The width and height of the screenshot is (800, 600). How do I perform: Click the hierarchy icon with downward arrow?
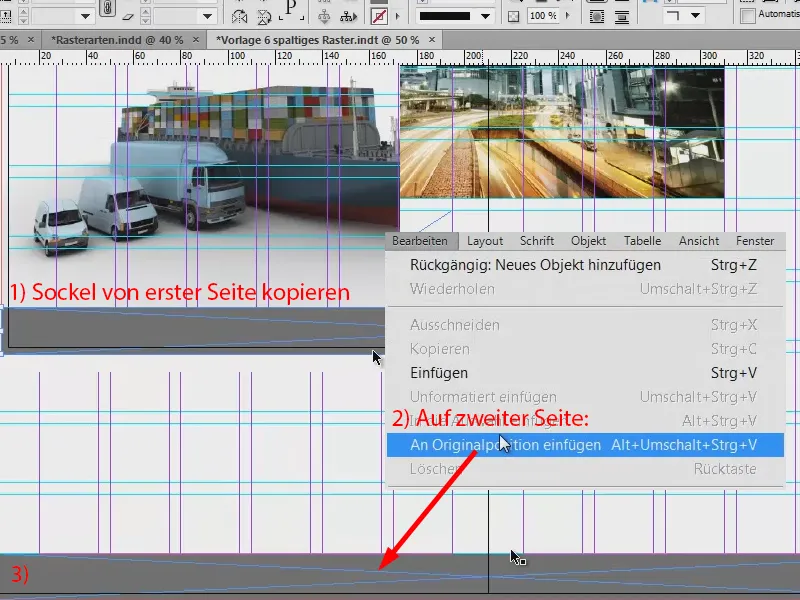324,16
